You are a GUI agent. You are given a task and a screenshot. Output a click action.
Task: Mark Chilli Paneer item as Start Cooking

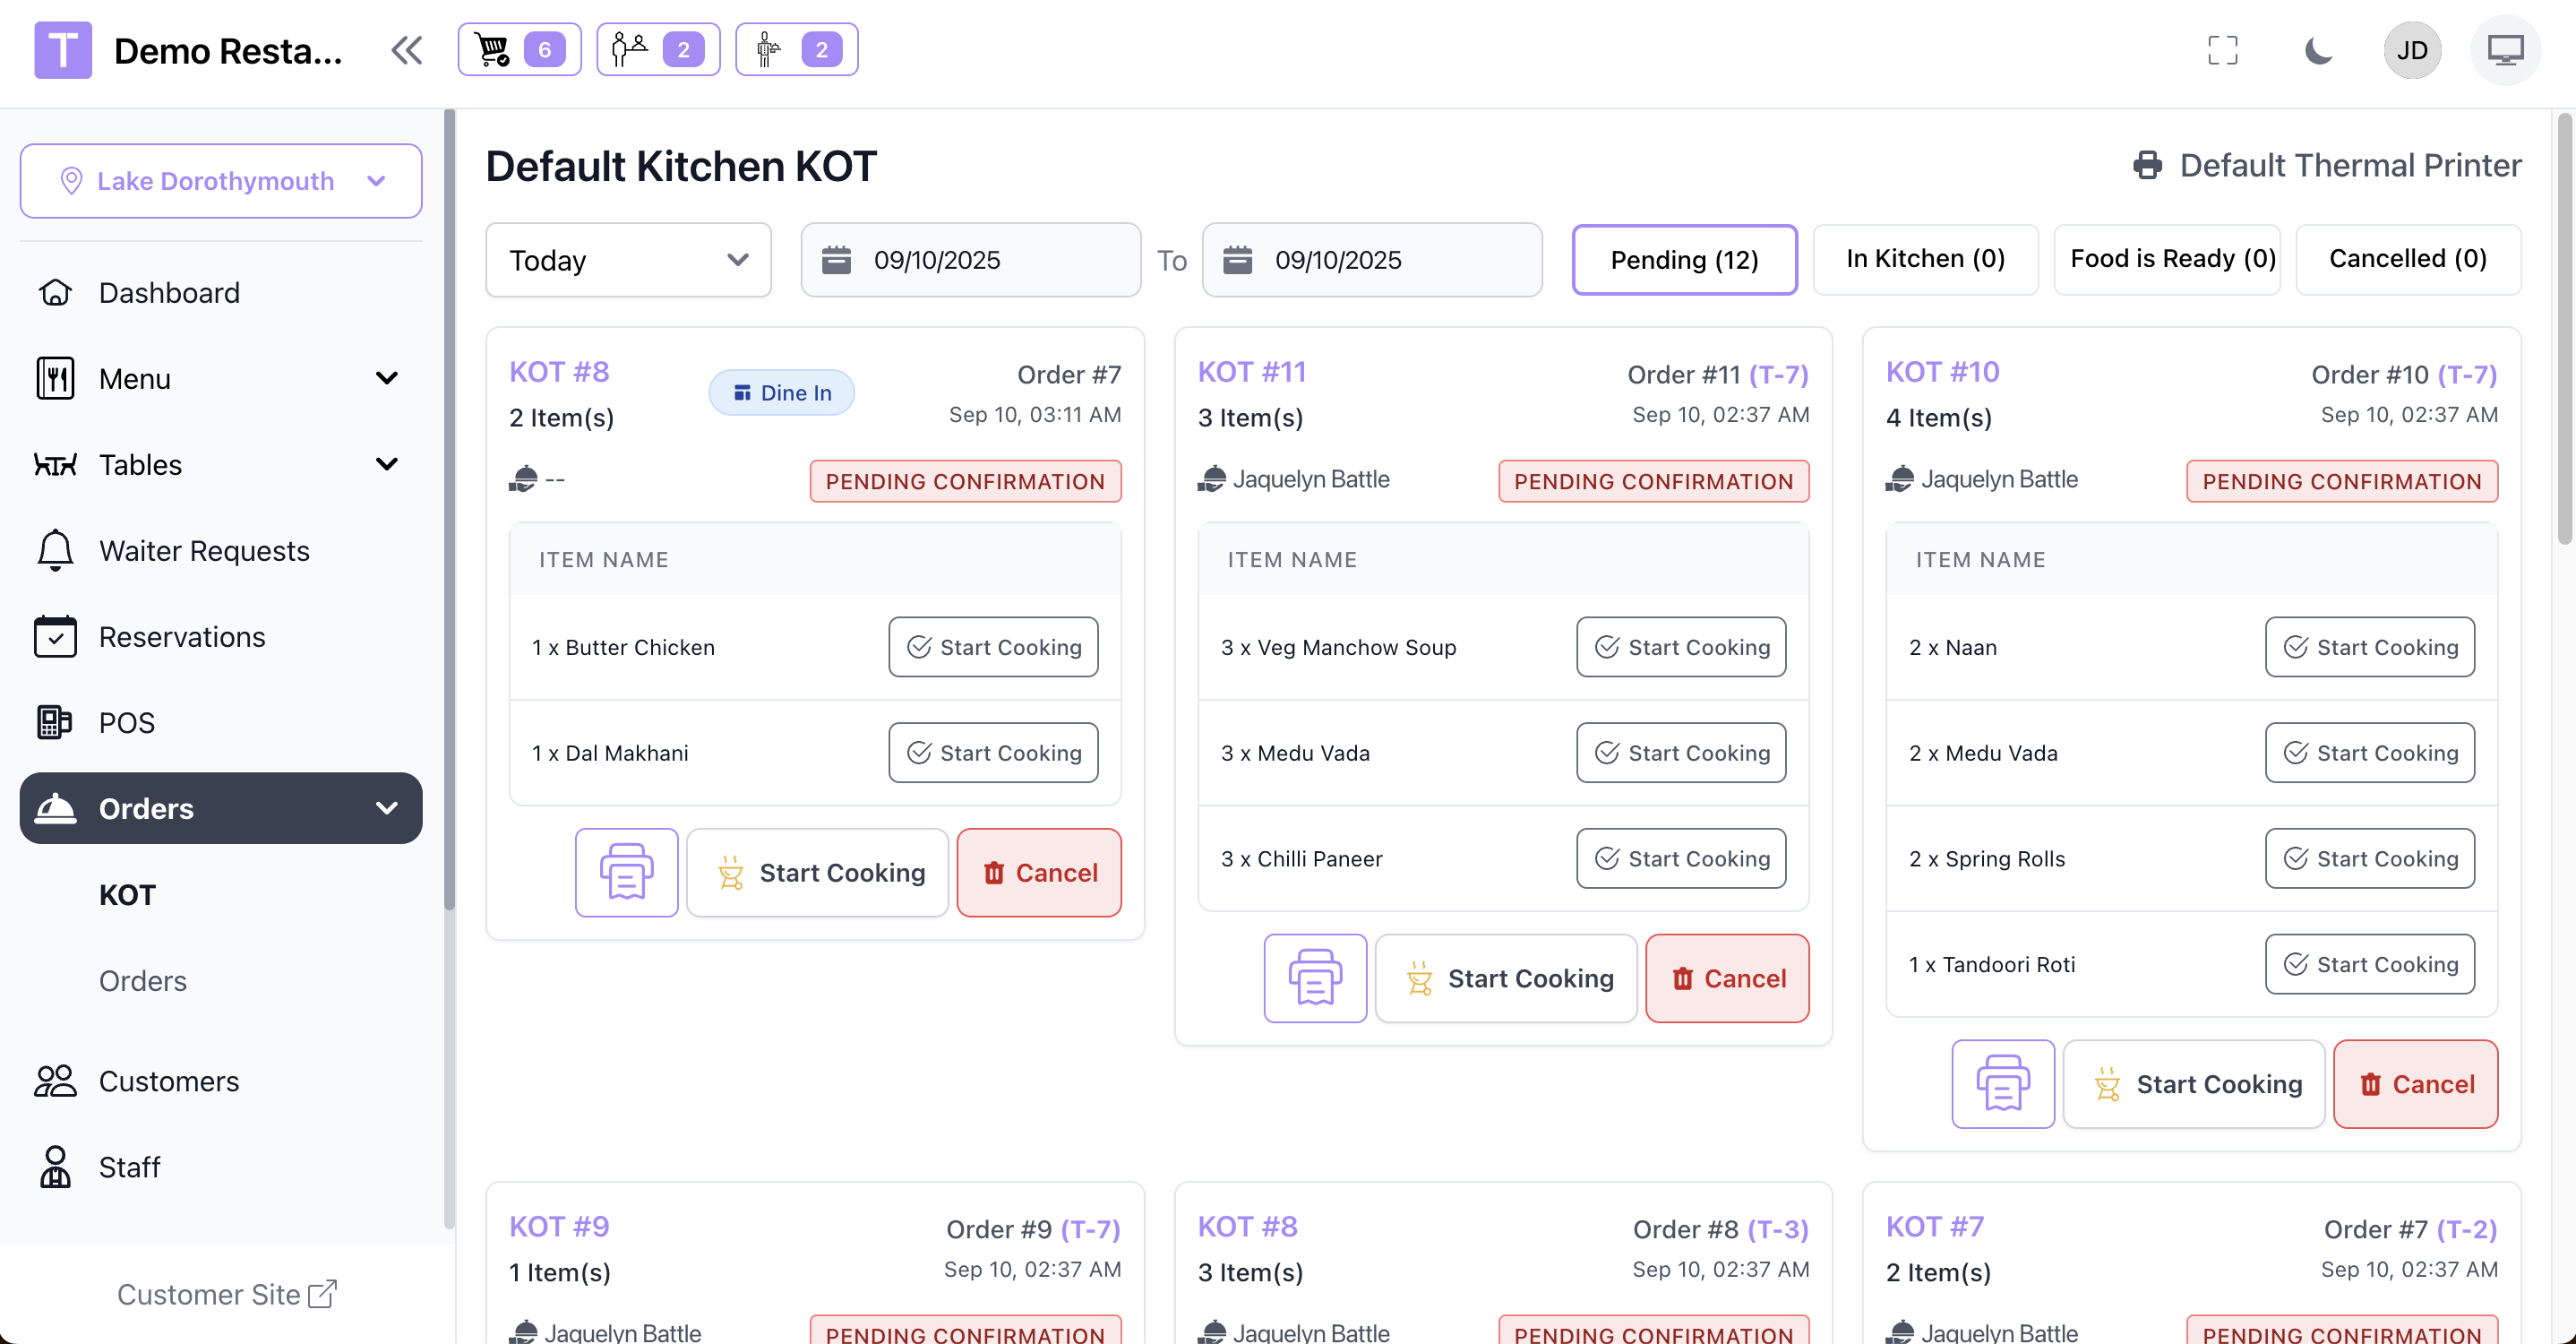[x=1681, y=858]
